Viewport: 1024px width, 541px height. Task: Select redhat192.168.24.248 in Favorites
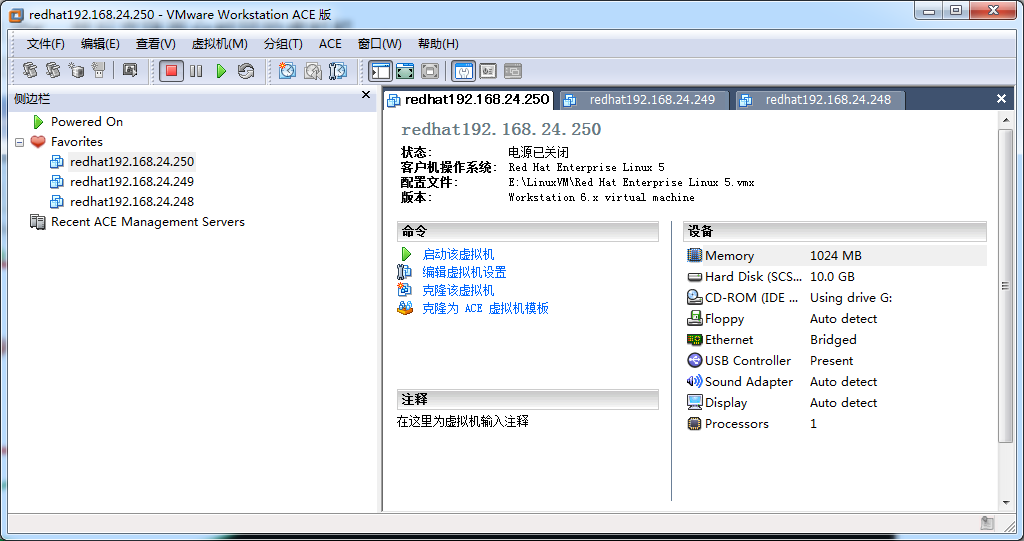pos(132,202)
